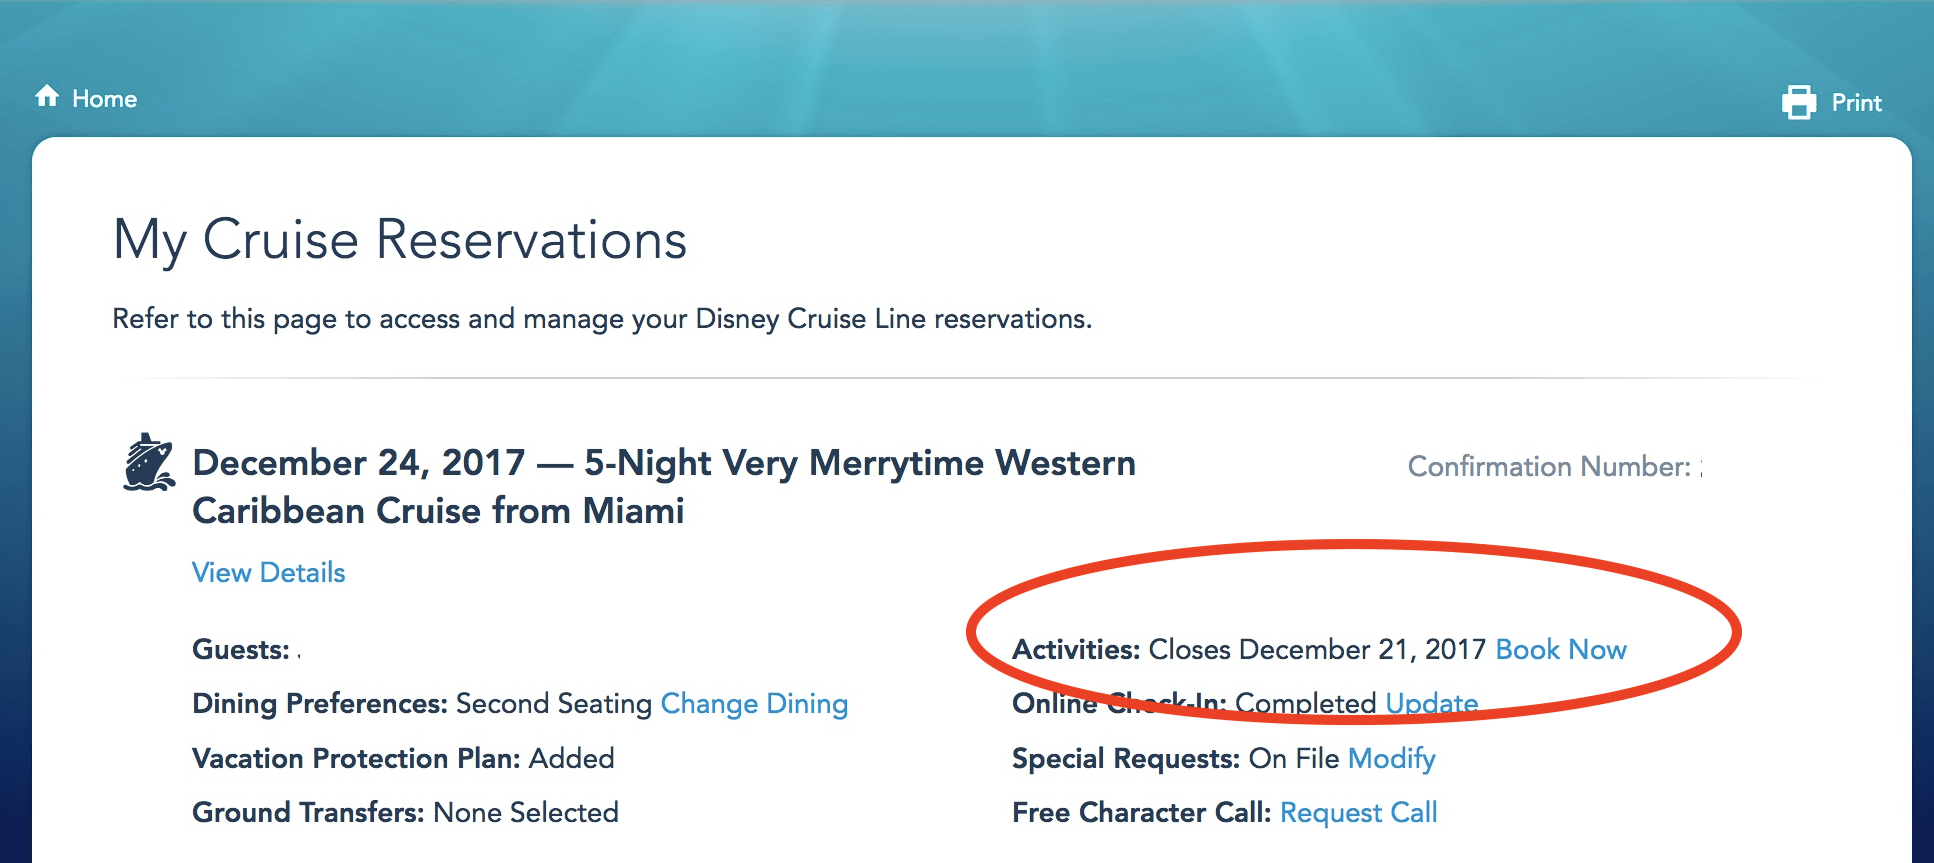Click Book Now for activities
This screenshot has width=1934, height=863.
(1560, 650)
